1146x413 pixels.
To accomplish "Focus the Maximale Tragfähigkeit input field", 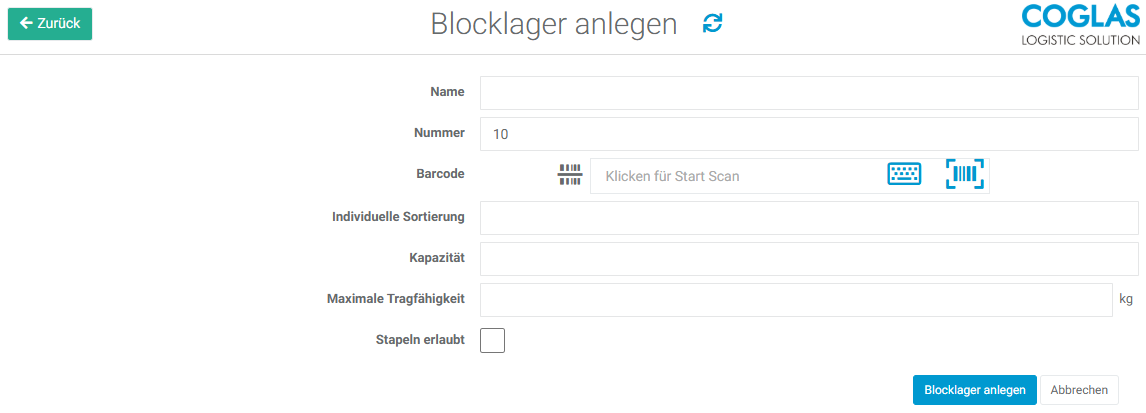I will point(796,300).
